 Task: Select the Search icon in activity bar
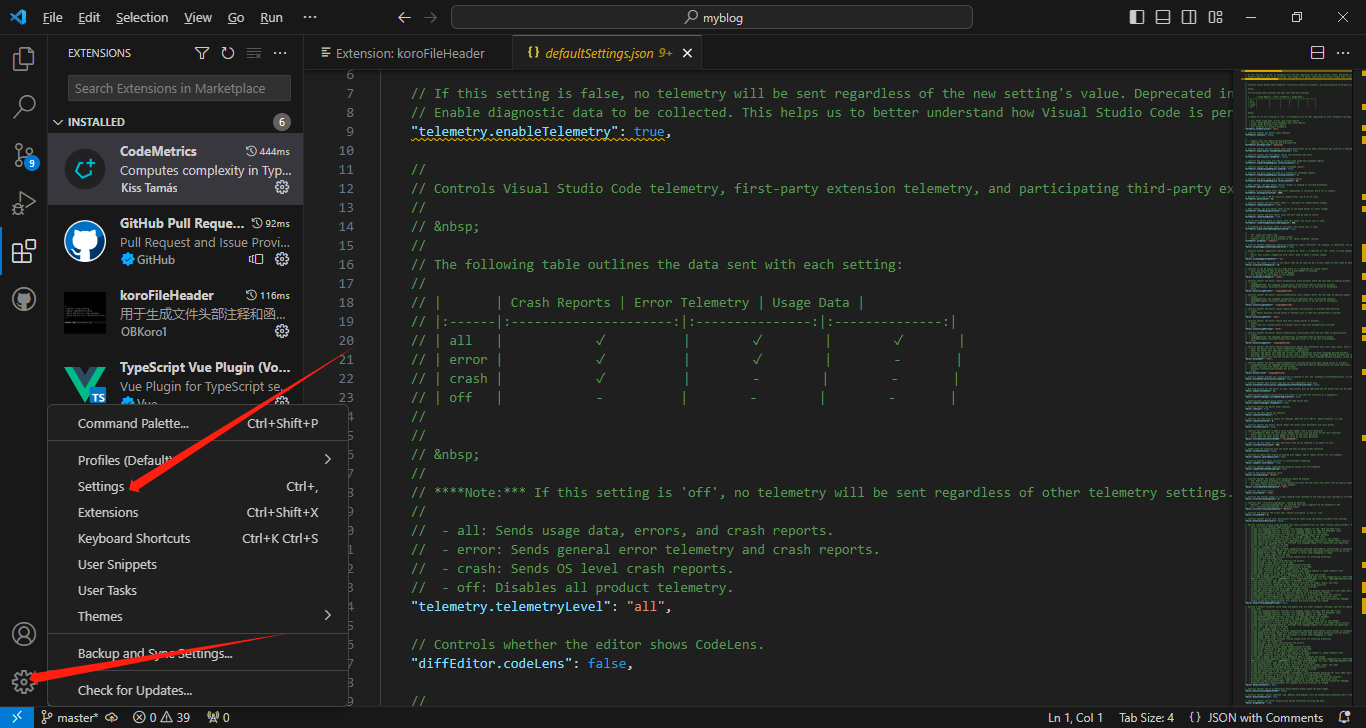[23, 106]
